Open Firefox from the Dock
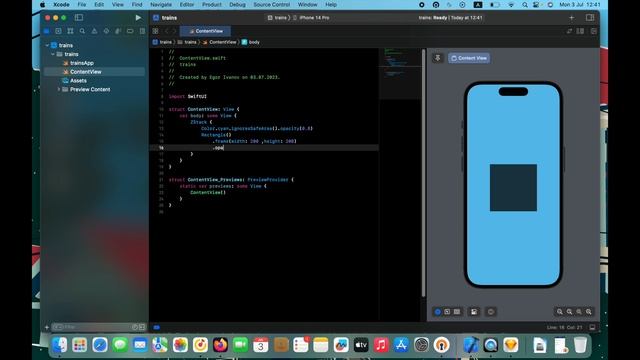The image size is (640, 360). 220,345
